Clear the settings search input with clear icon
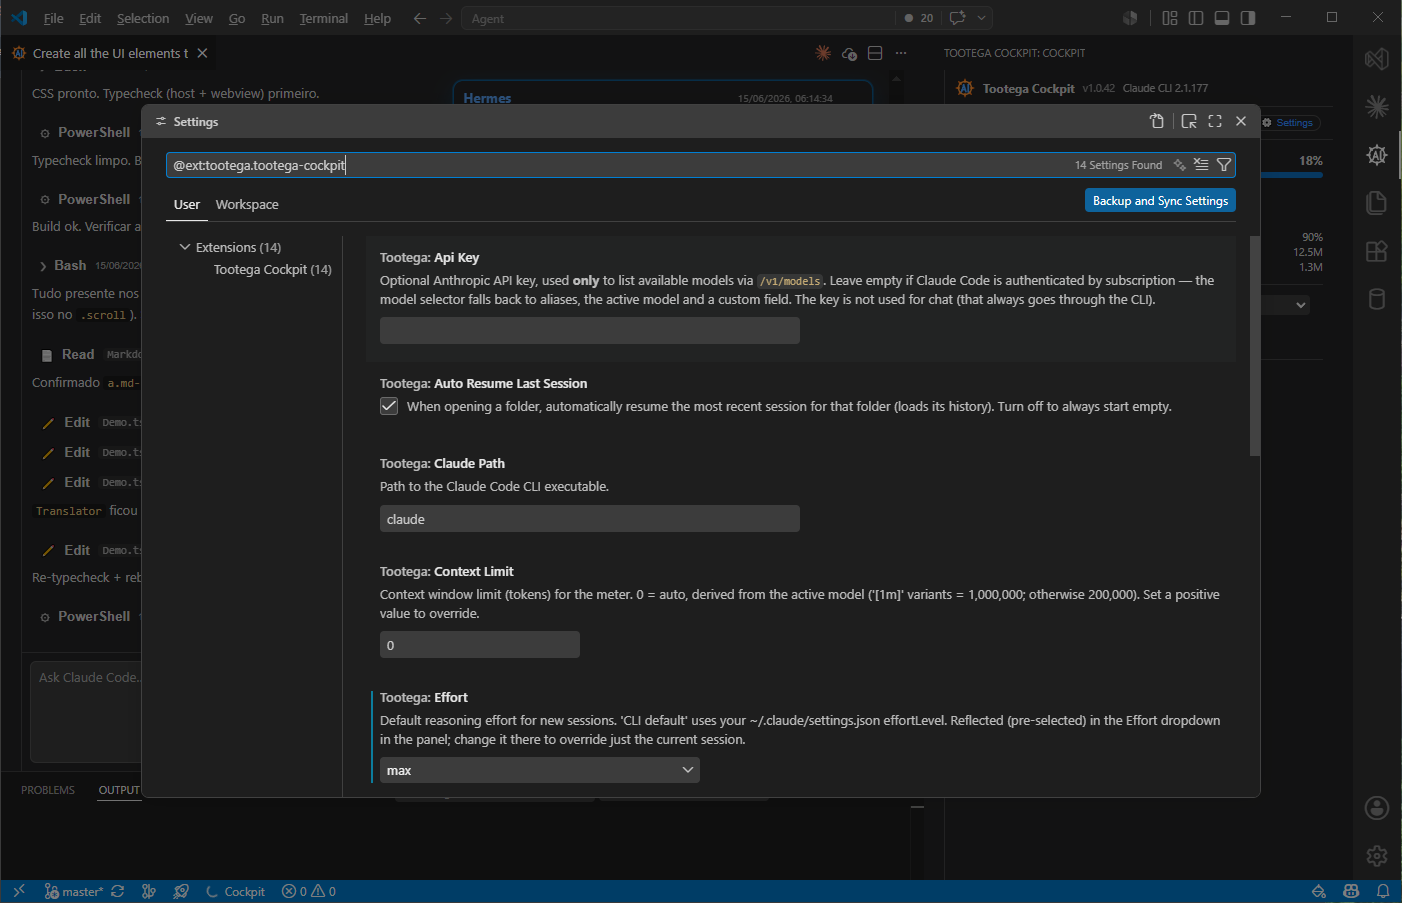1402x903 pixels. pyautogui.click(x=1201, y=165)
